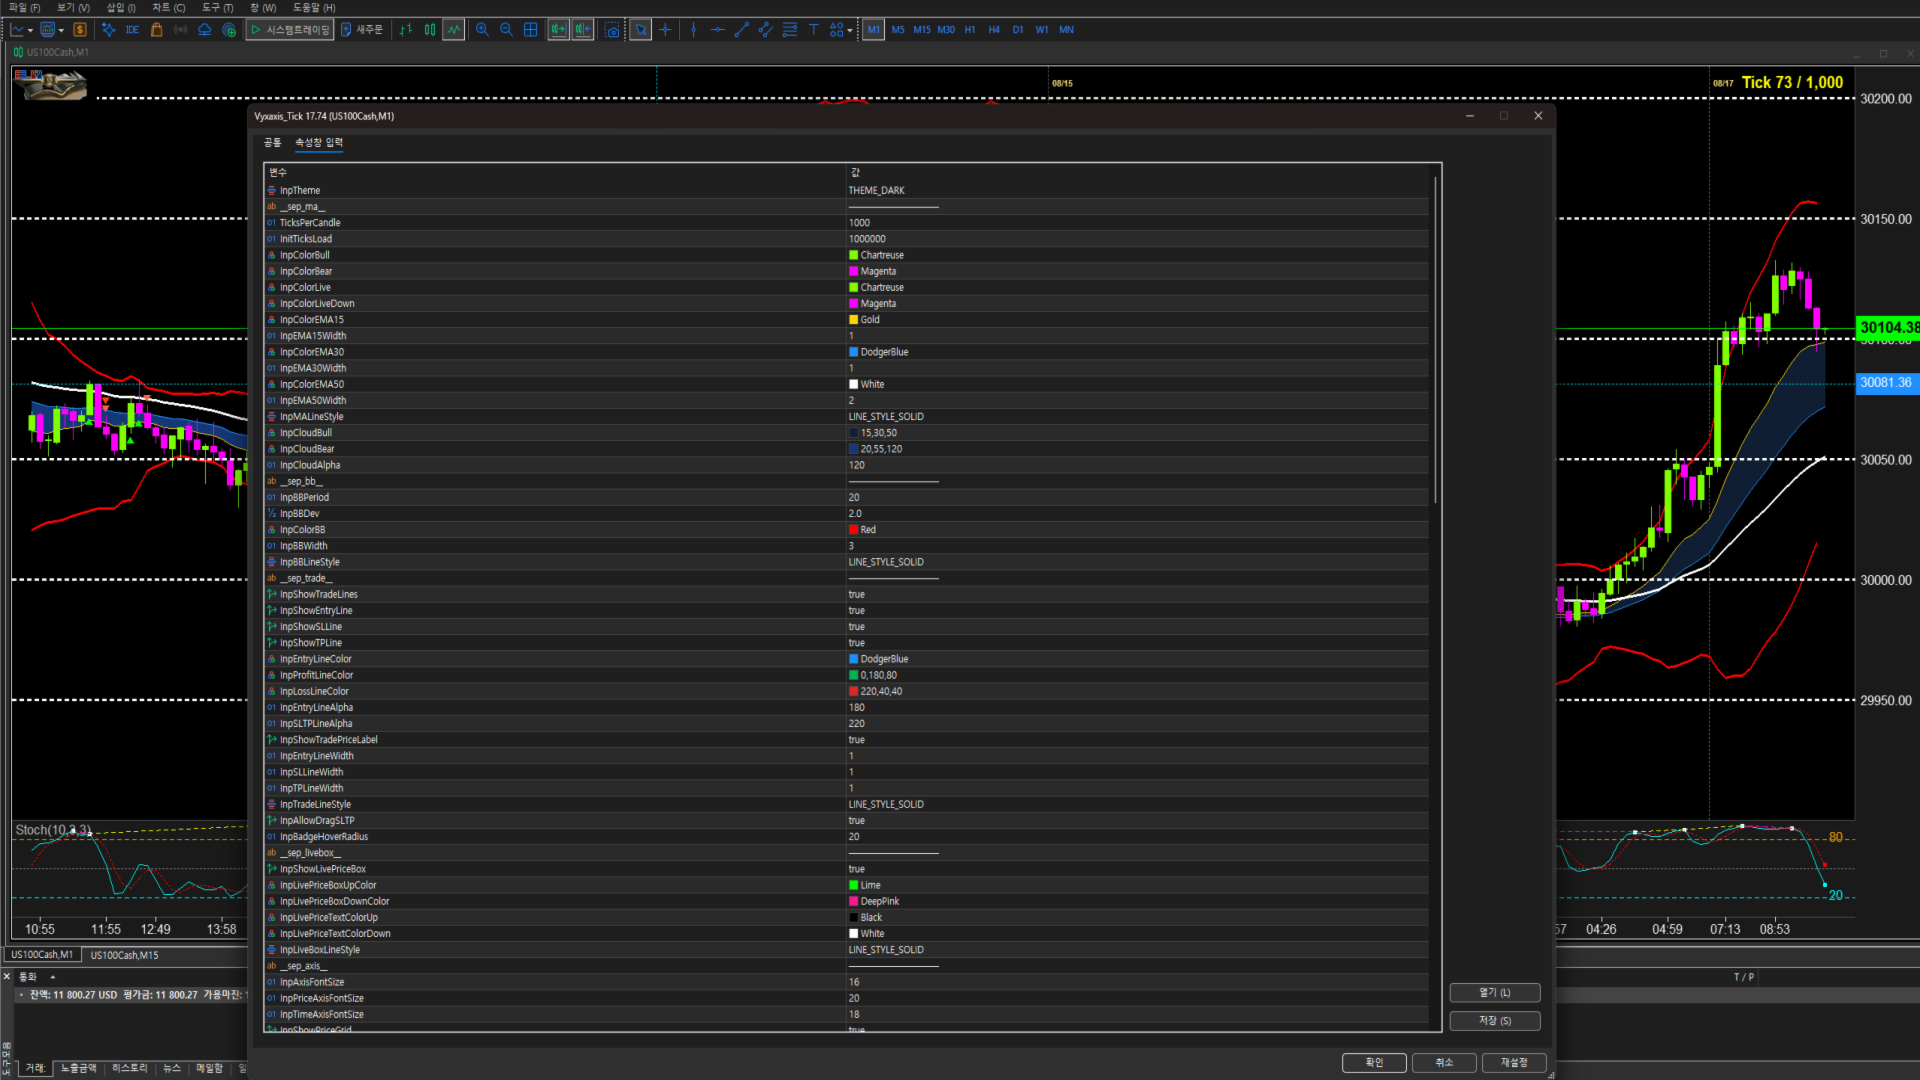Viewport: 1920px width, 1080px height.
Task: Open the chart type dropdown arrow
Action: [30, 30]
